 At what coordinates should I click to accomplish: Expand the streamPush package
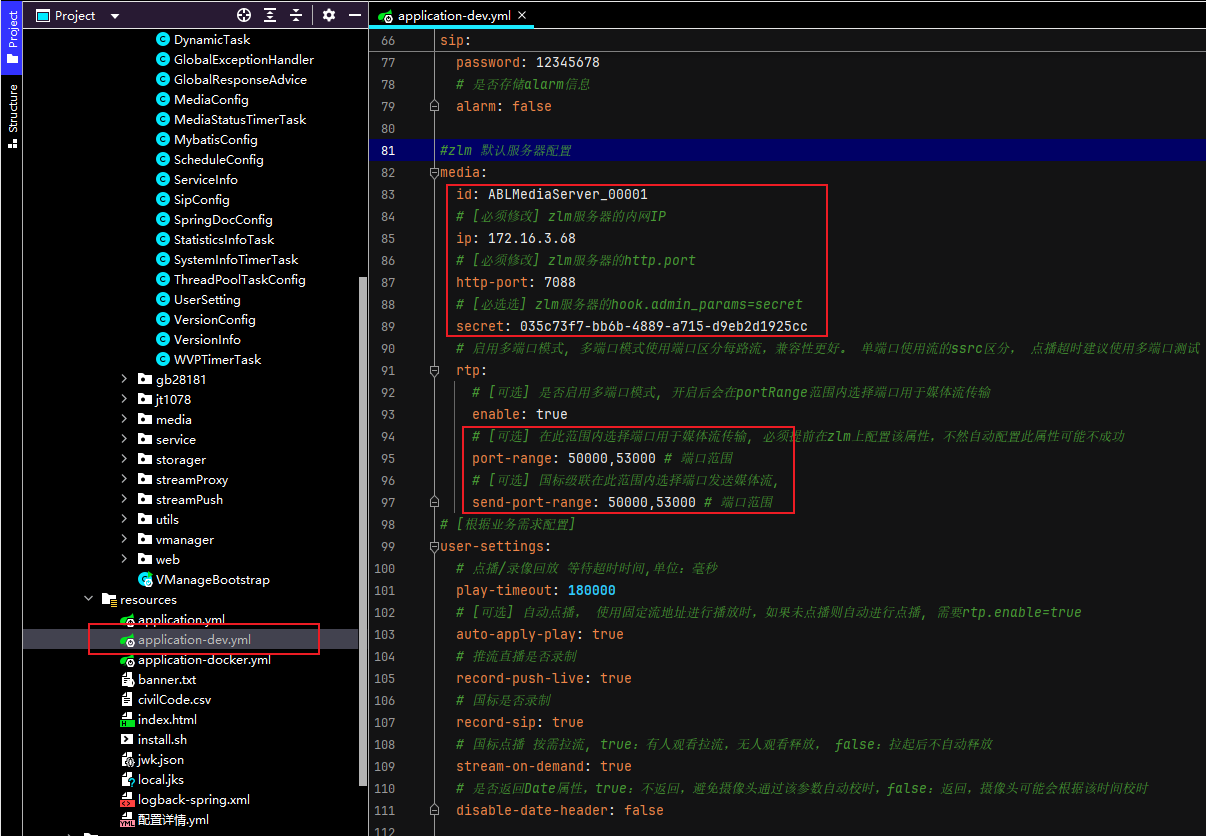click(x=124, y=499)
